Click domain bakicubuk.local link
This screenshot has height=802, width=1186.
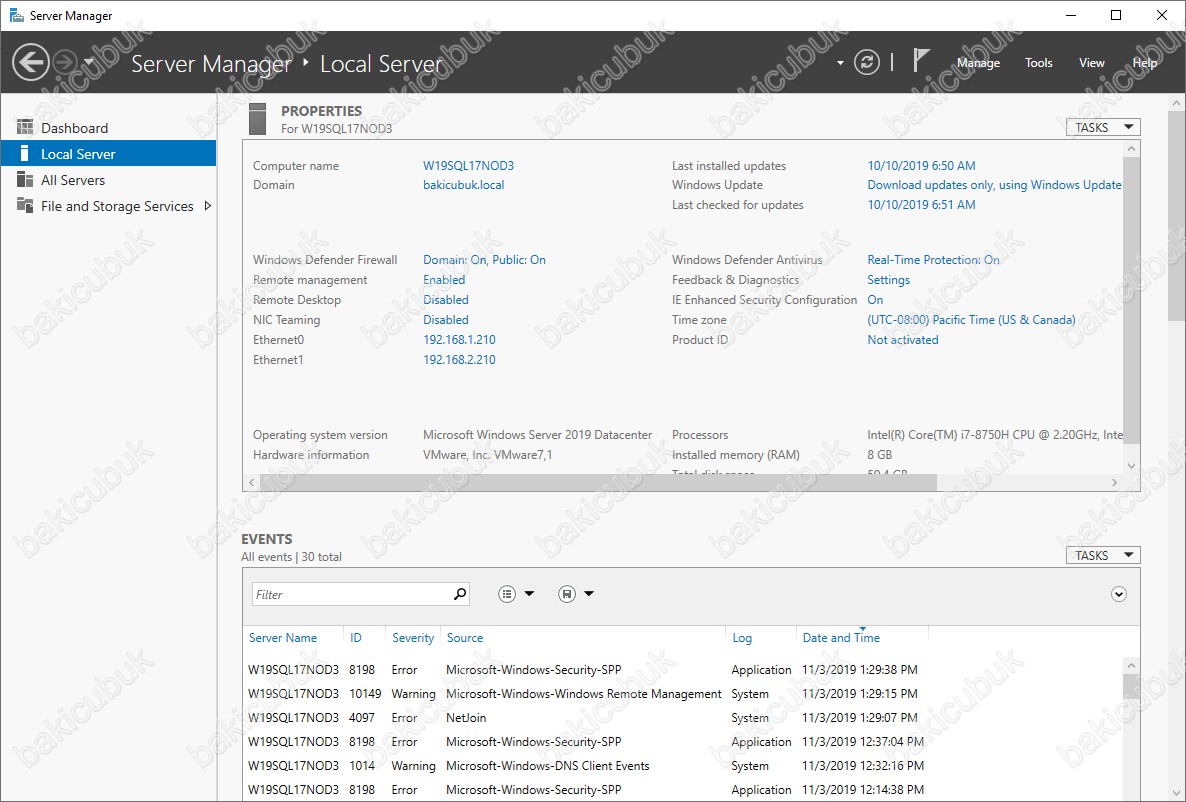[x=464, y=185]
